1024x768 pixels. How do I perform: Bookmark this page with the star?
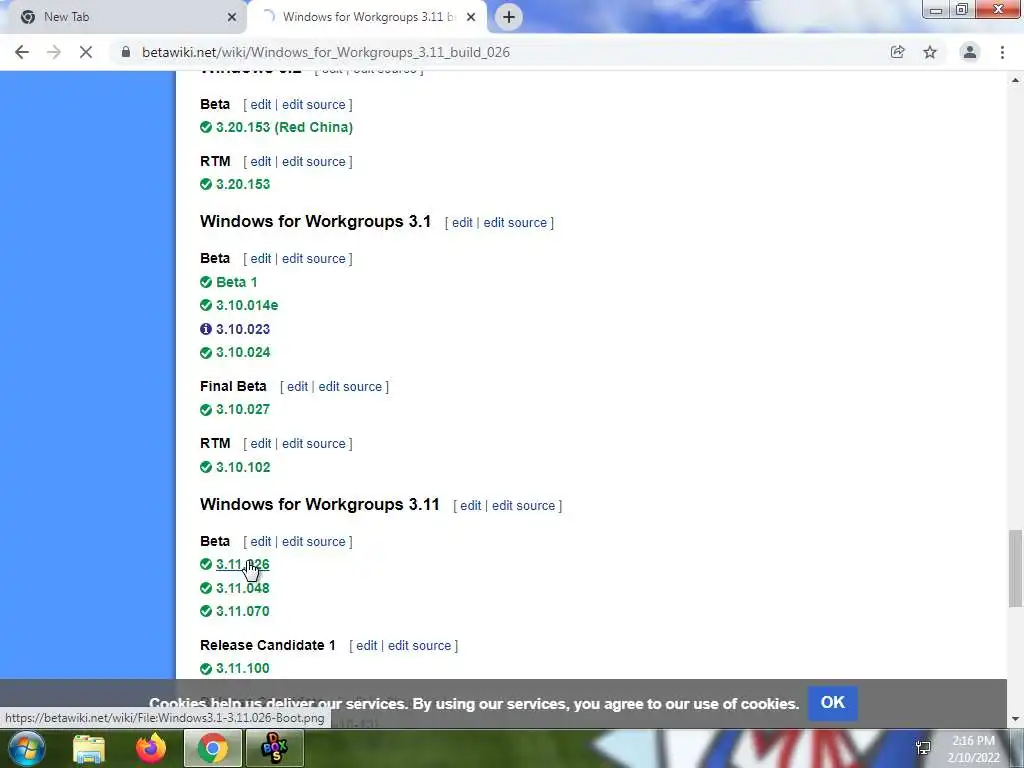coord(930,52)
